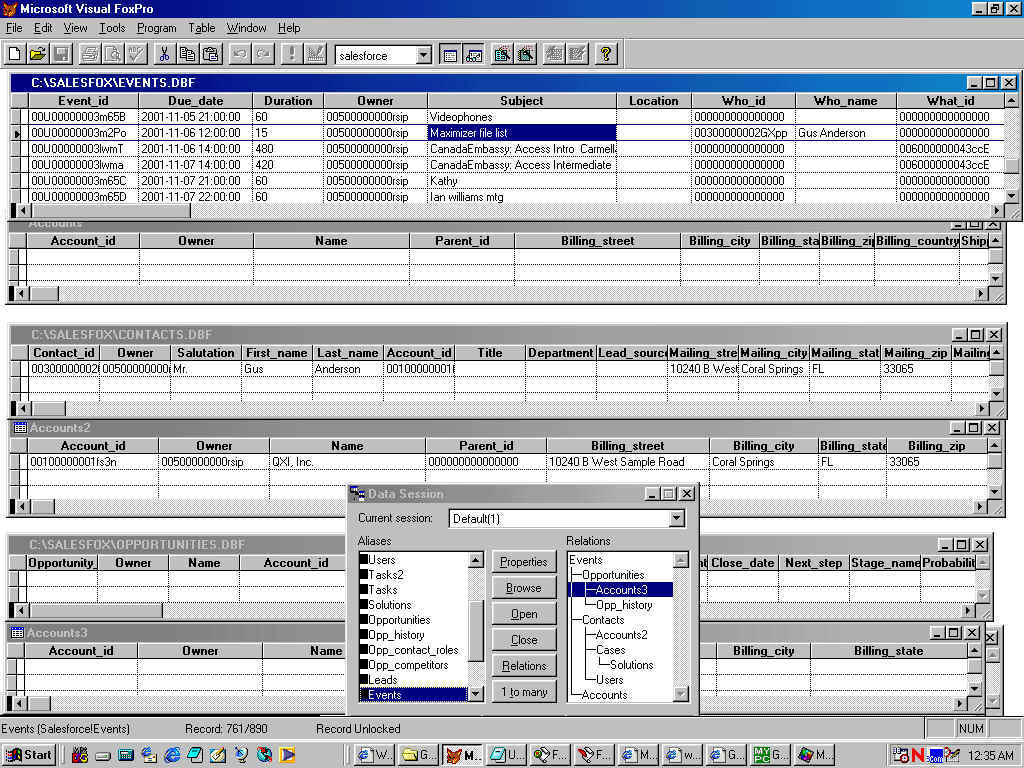Viewport: 1024px width, 768px height.
Task: Open the Tools menu
Action: click(x=112, y=28)
